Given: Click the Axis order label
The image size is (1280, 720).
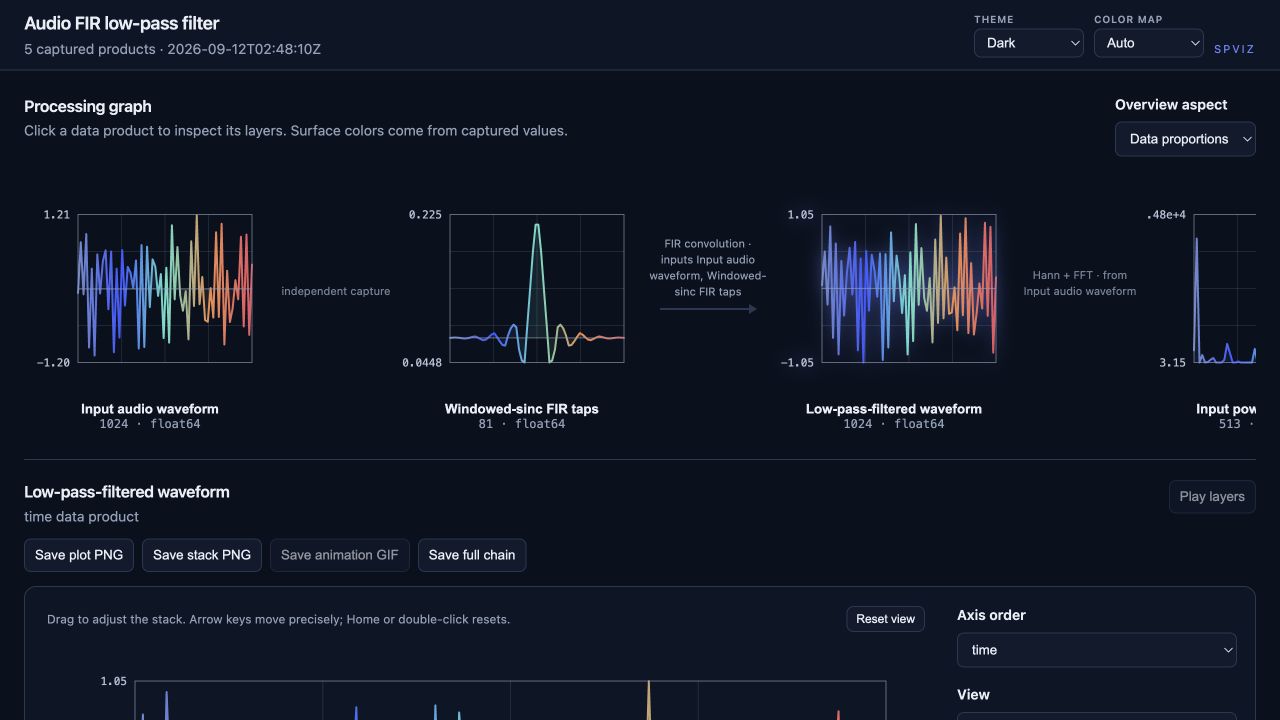Looking at the screenshot, I should coord(992,615).
